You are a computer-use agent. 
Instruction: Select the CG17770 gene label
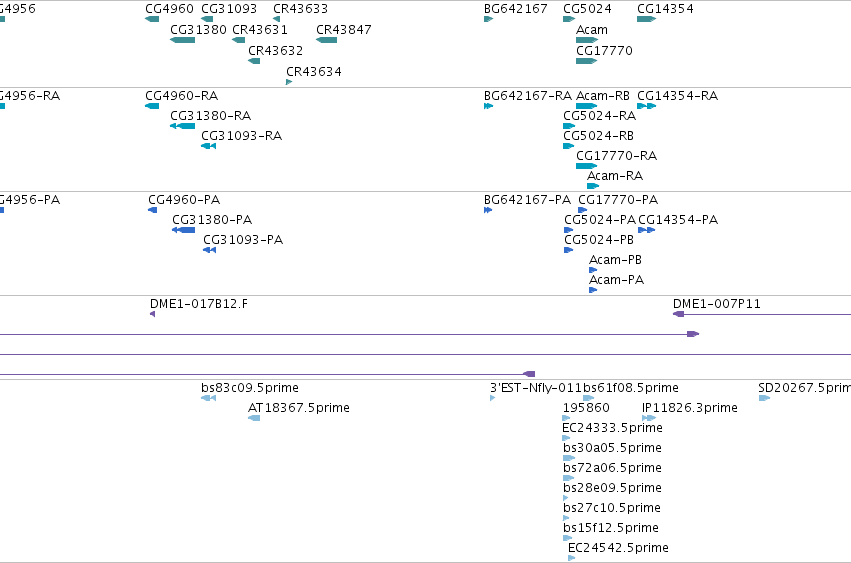604,50
